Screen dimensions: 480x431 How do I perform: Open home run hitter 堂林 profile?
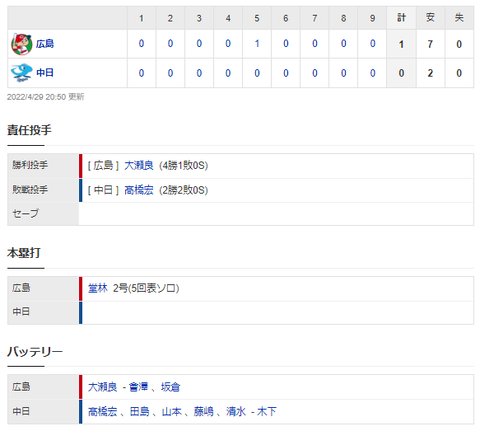tap(98, 288)
